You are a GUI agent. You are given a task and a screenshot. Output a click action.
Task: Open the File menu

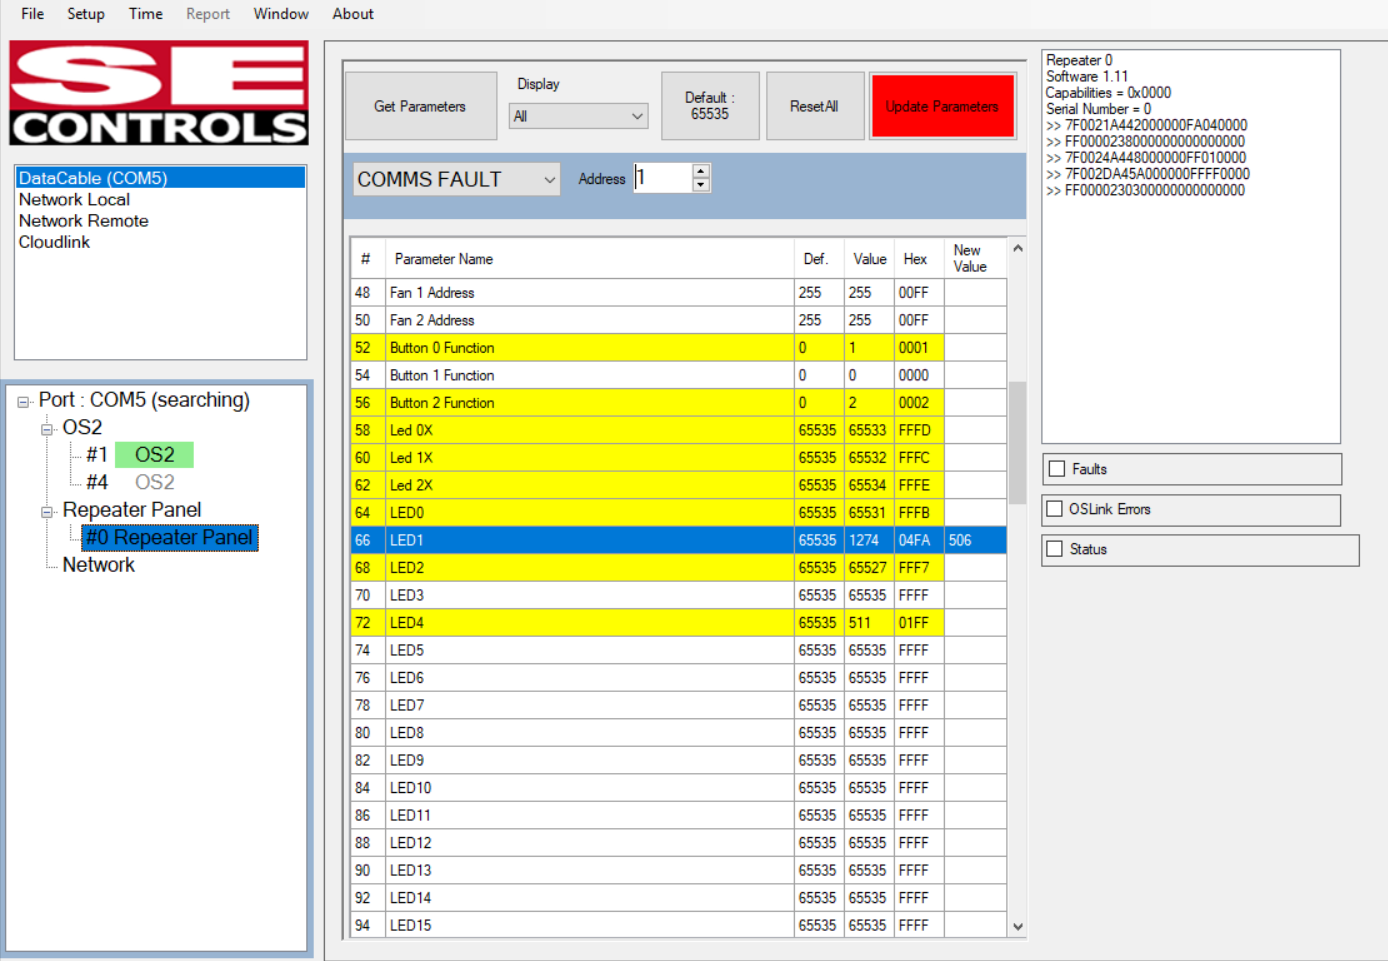coord(32,14)
